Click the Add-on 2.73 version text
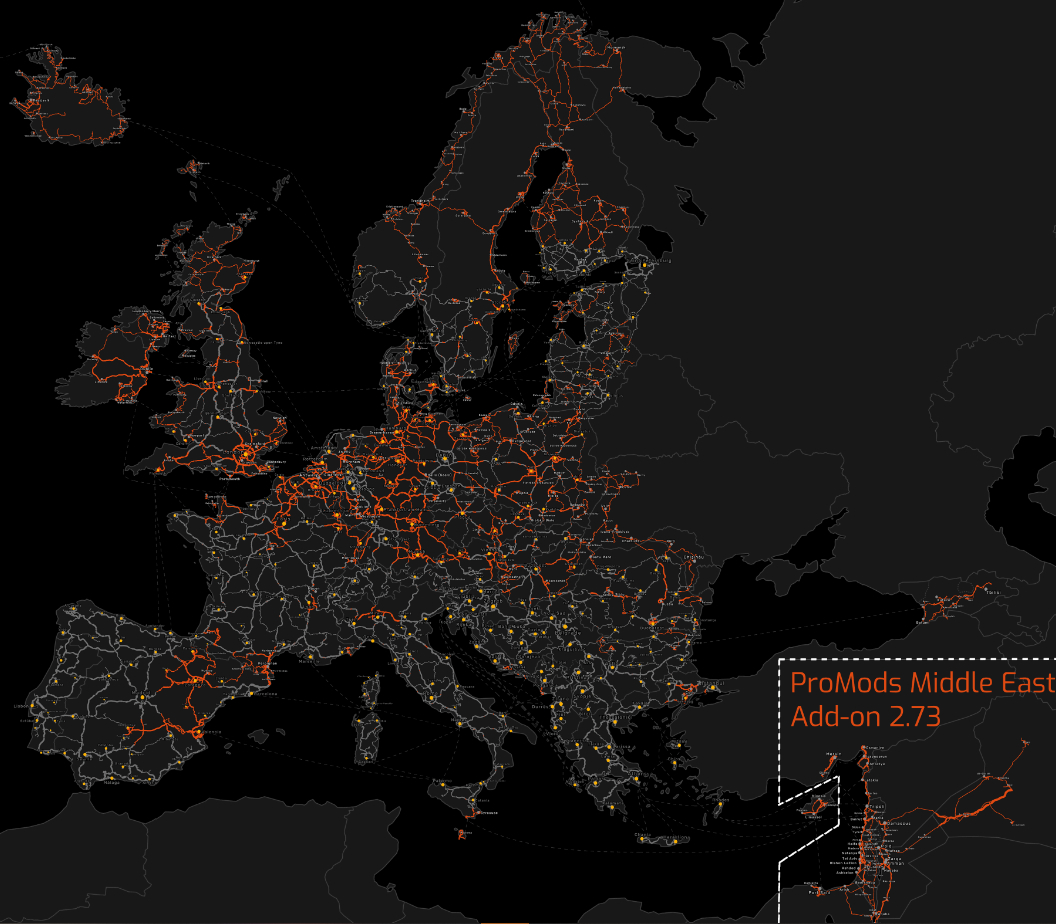Viewport: 1056px width, 924px height. click(x=865, y=717)
